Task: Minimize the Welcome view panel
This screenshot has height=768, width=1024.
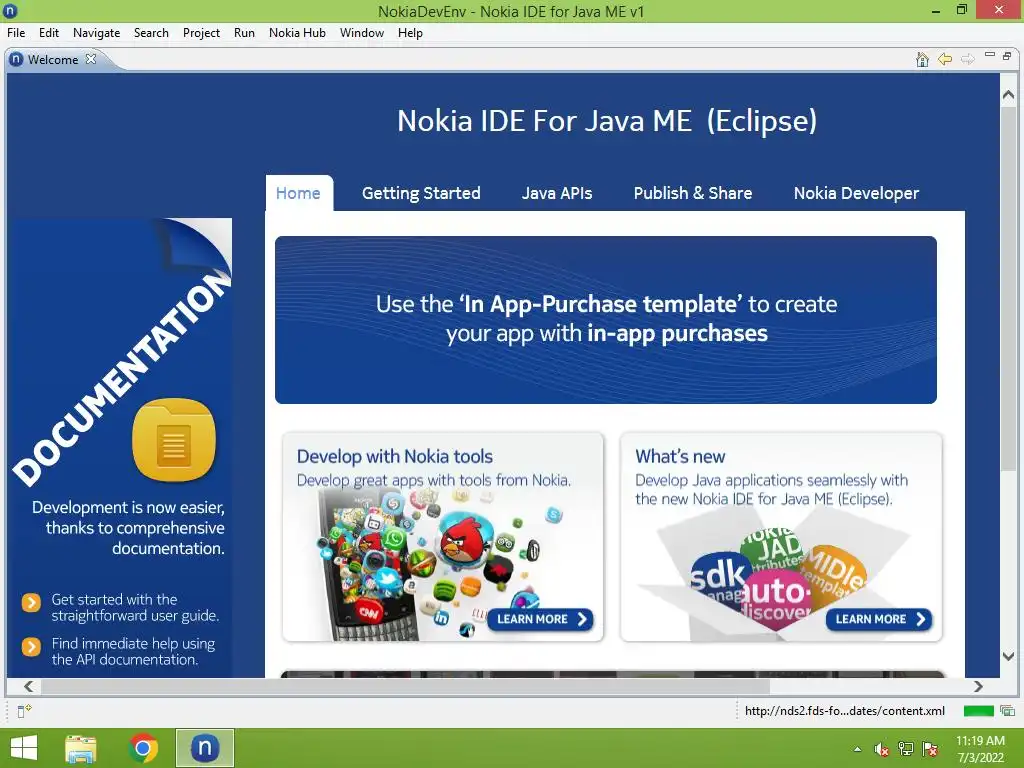Action: 990,56
